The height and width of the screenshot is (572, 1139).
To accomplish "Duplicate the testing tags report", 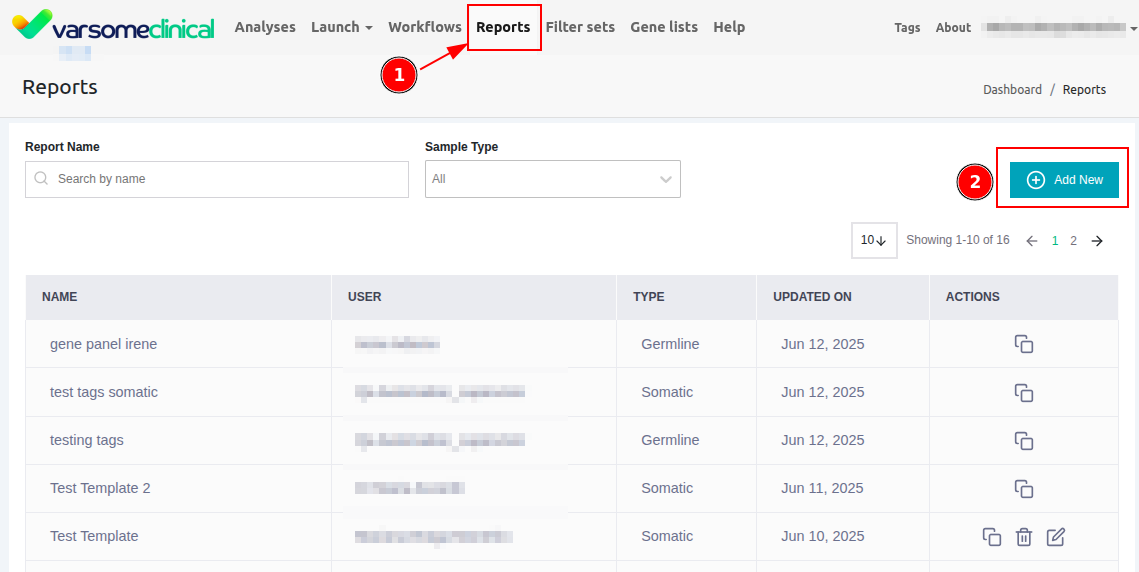I will tap(1023, 440).
